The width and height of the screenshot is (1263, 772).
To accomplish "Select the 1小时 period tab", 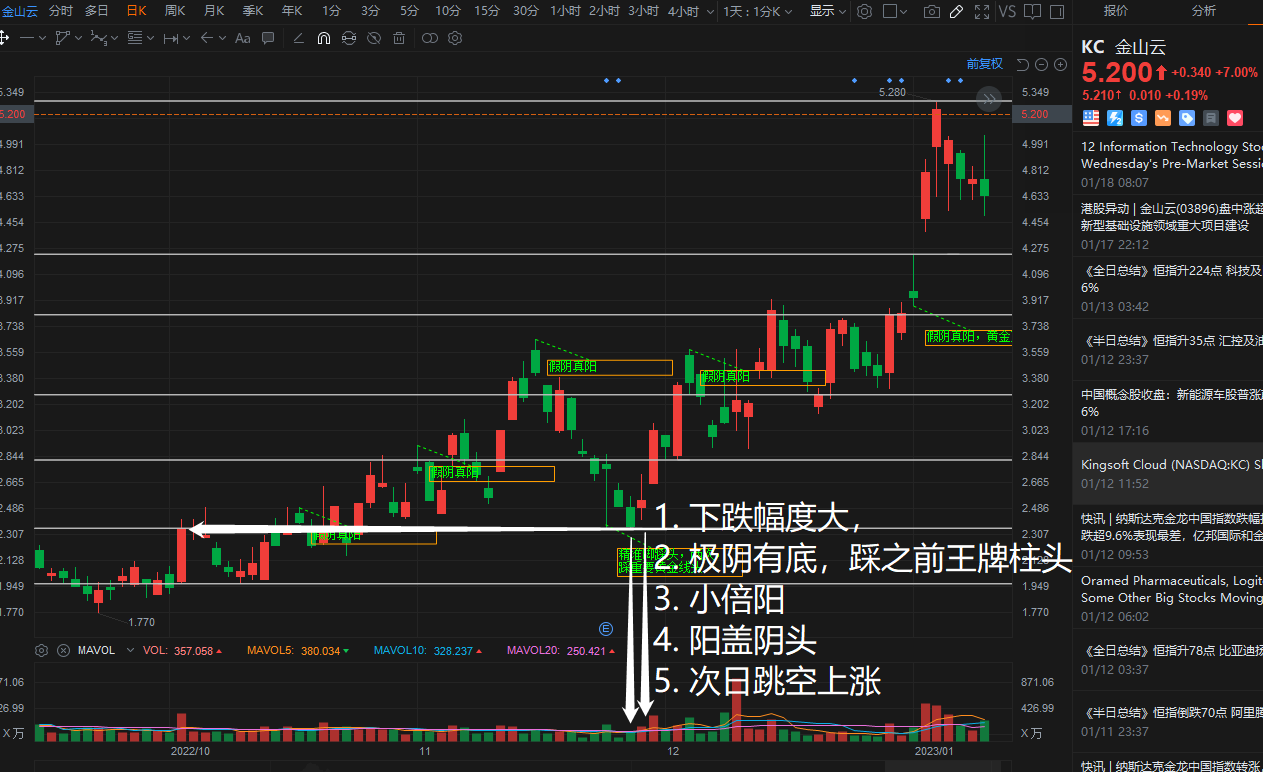I will (x=565, y=11).
